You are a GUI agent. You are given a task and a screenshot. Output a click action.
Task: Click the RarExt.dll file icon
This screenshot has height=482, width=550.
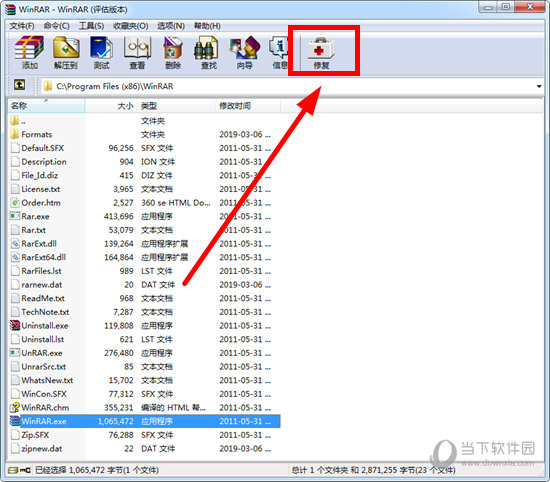coord(15,244)
